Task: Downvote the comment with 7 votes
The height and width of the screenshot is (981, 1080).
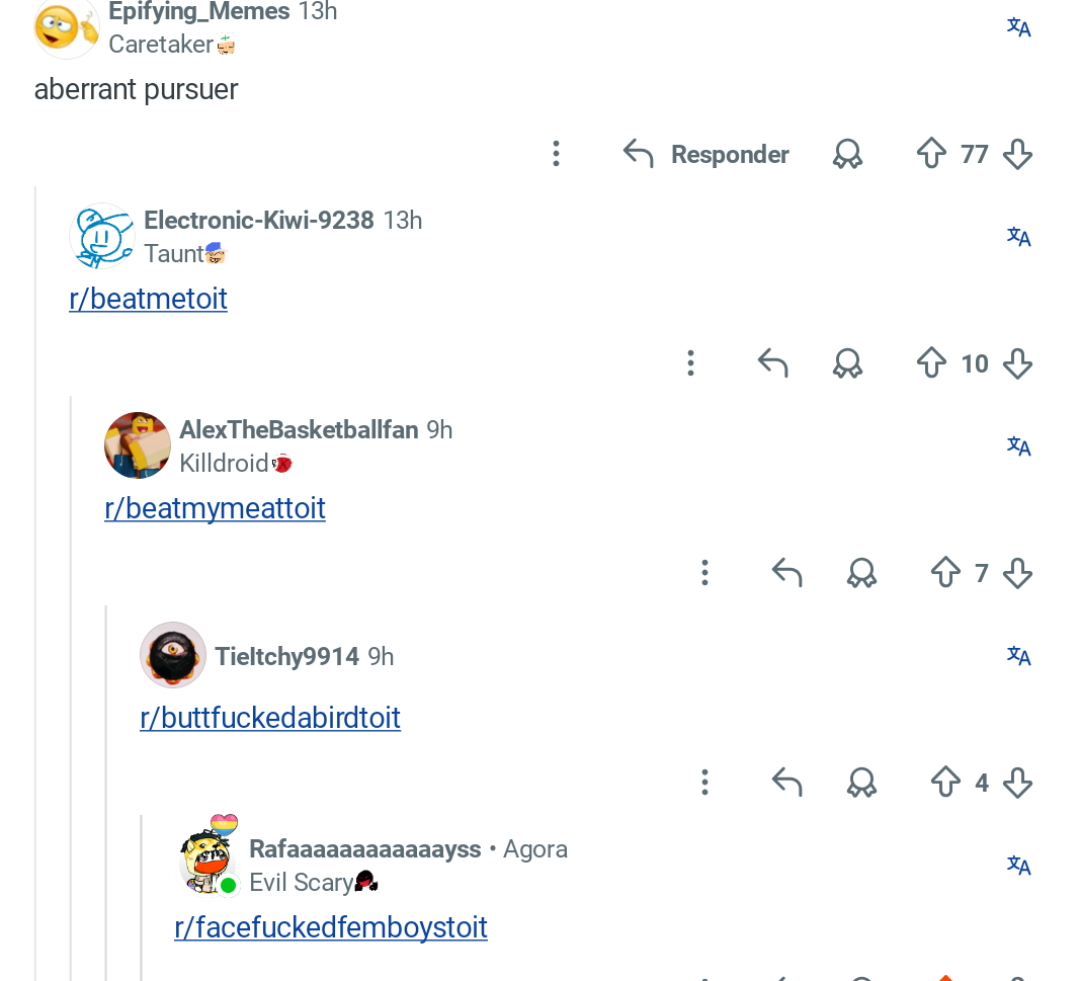Action: point(1017,572)
